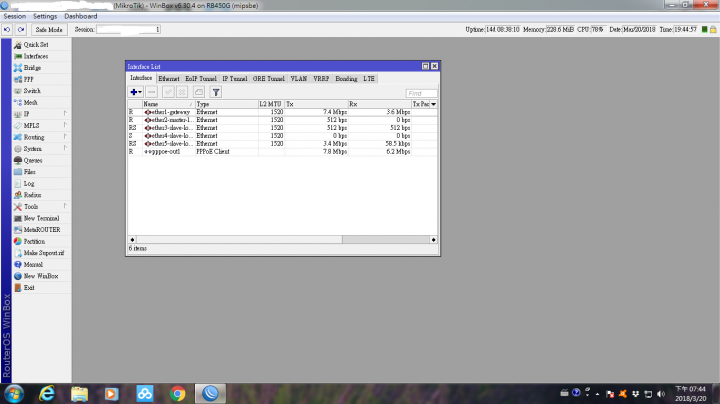720x404 pixels.
Task: Open MetaROUTER settings
Action: [x=41, y=230]
